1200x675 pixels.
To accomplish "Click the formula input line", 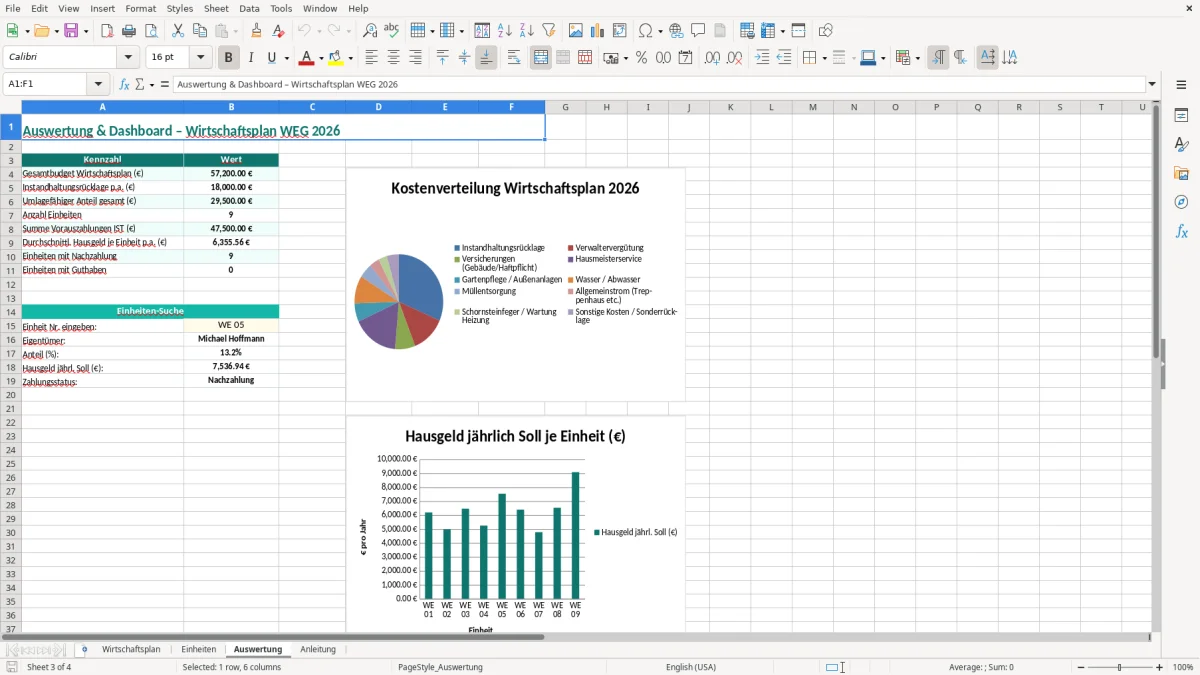I will 659,84.
